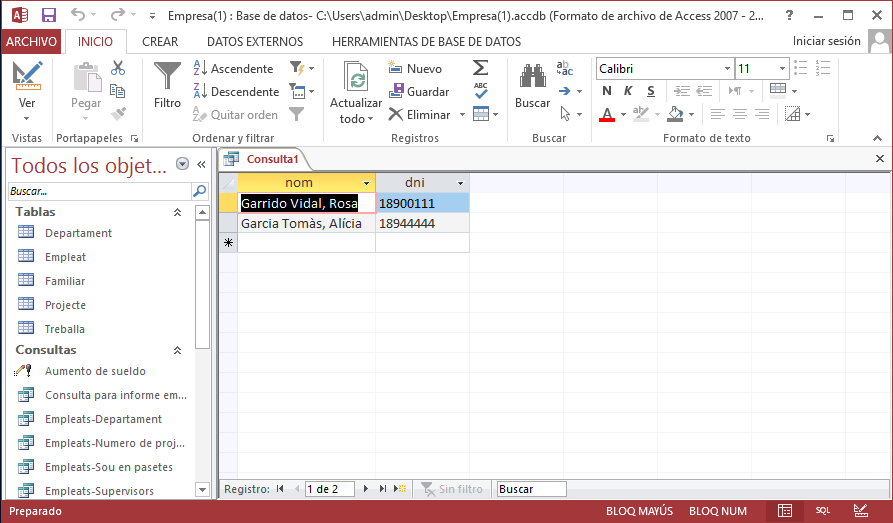Open the CREAR ribbon tab
This screenshot has height=523, width=893.
(x=160, y=42)
